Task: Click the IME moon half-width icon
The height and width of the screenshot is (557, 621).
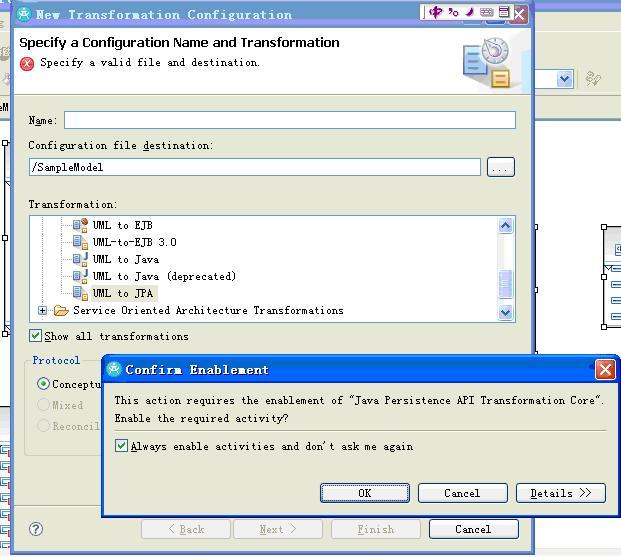Action: tap(470, 12)
